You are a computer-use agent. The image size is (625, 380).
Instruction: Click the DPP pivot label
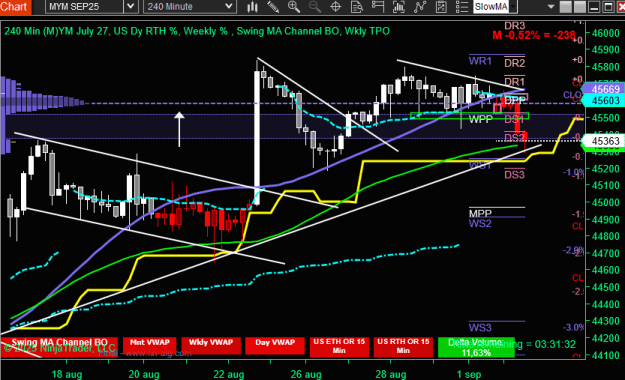point(515,100)
